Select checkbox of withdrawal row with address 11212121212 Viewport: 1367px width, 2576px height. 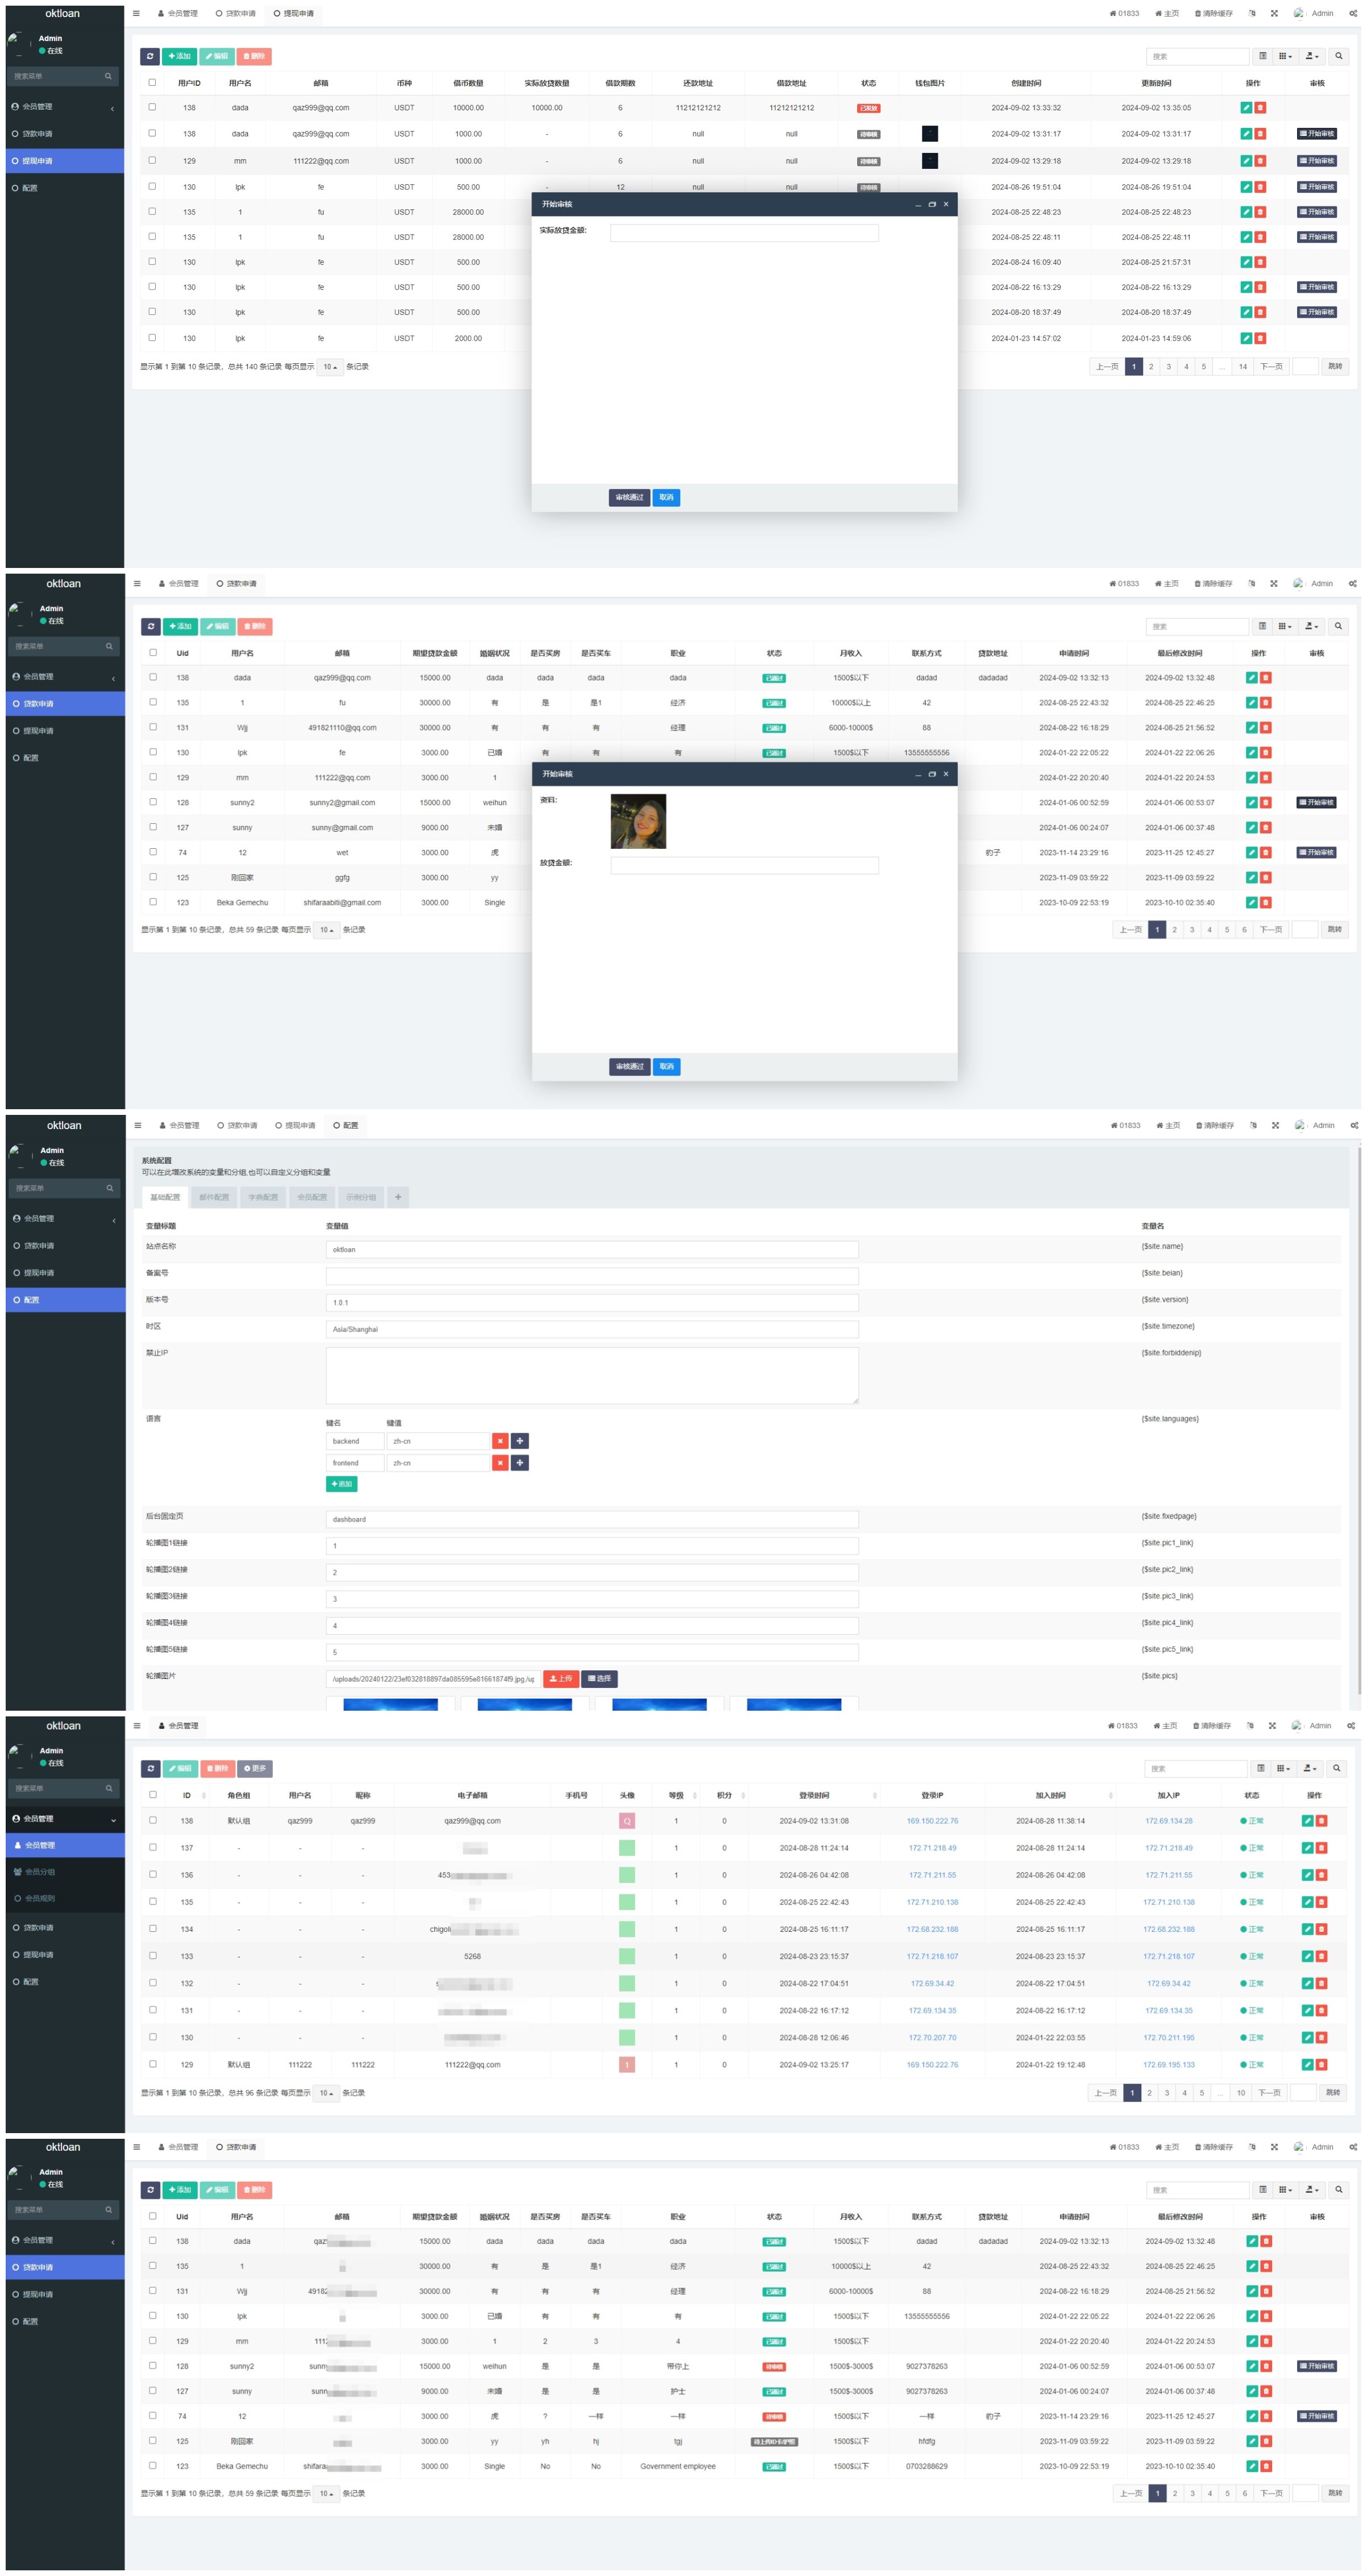152,107
